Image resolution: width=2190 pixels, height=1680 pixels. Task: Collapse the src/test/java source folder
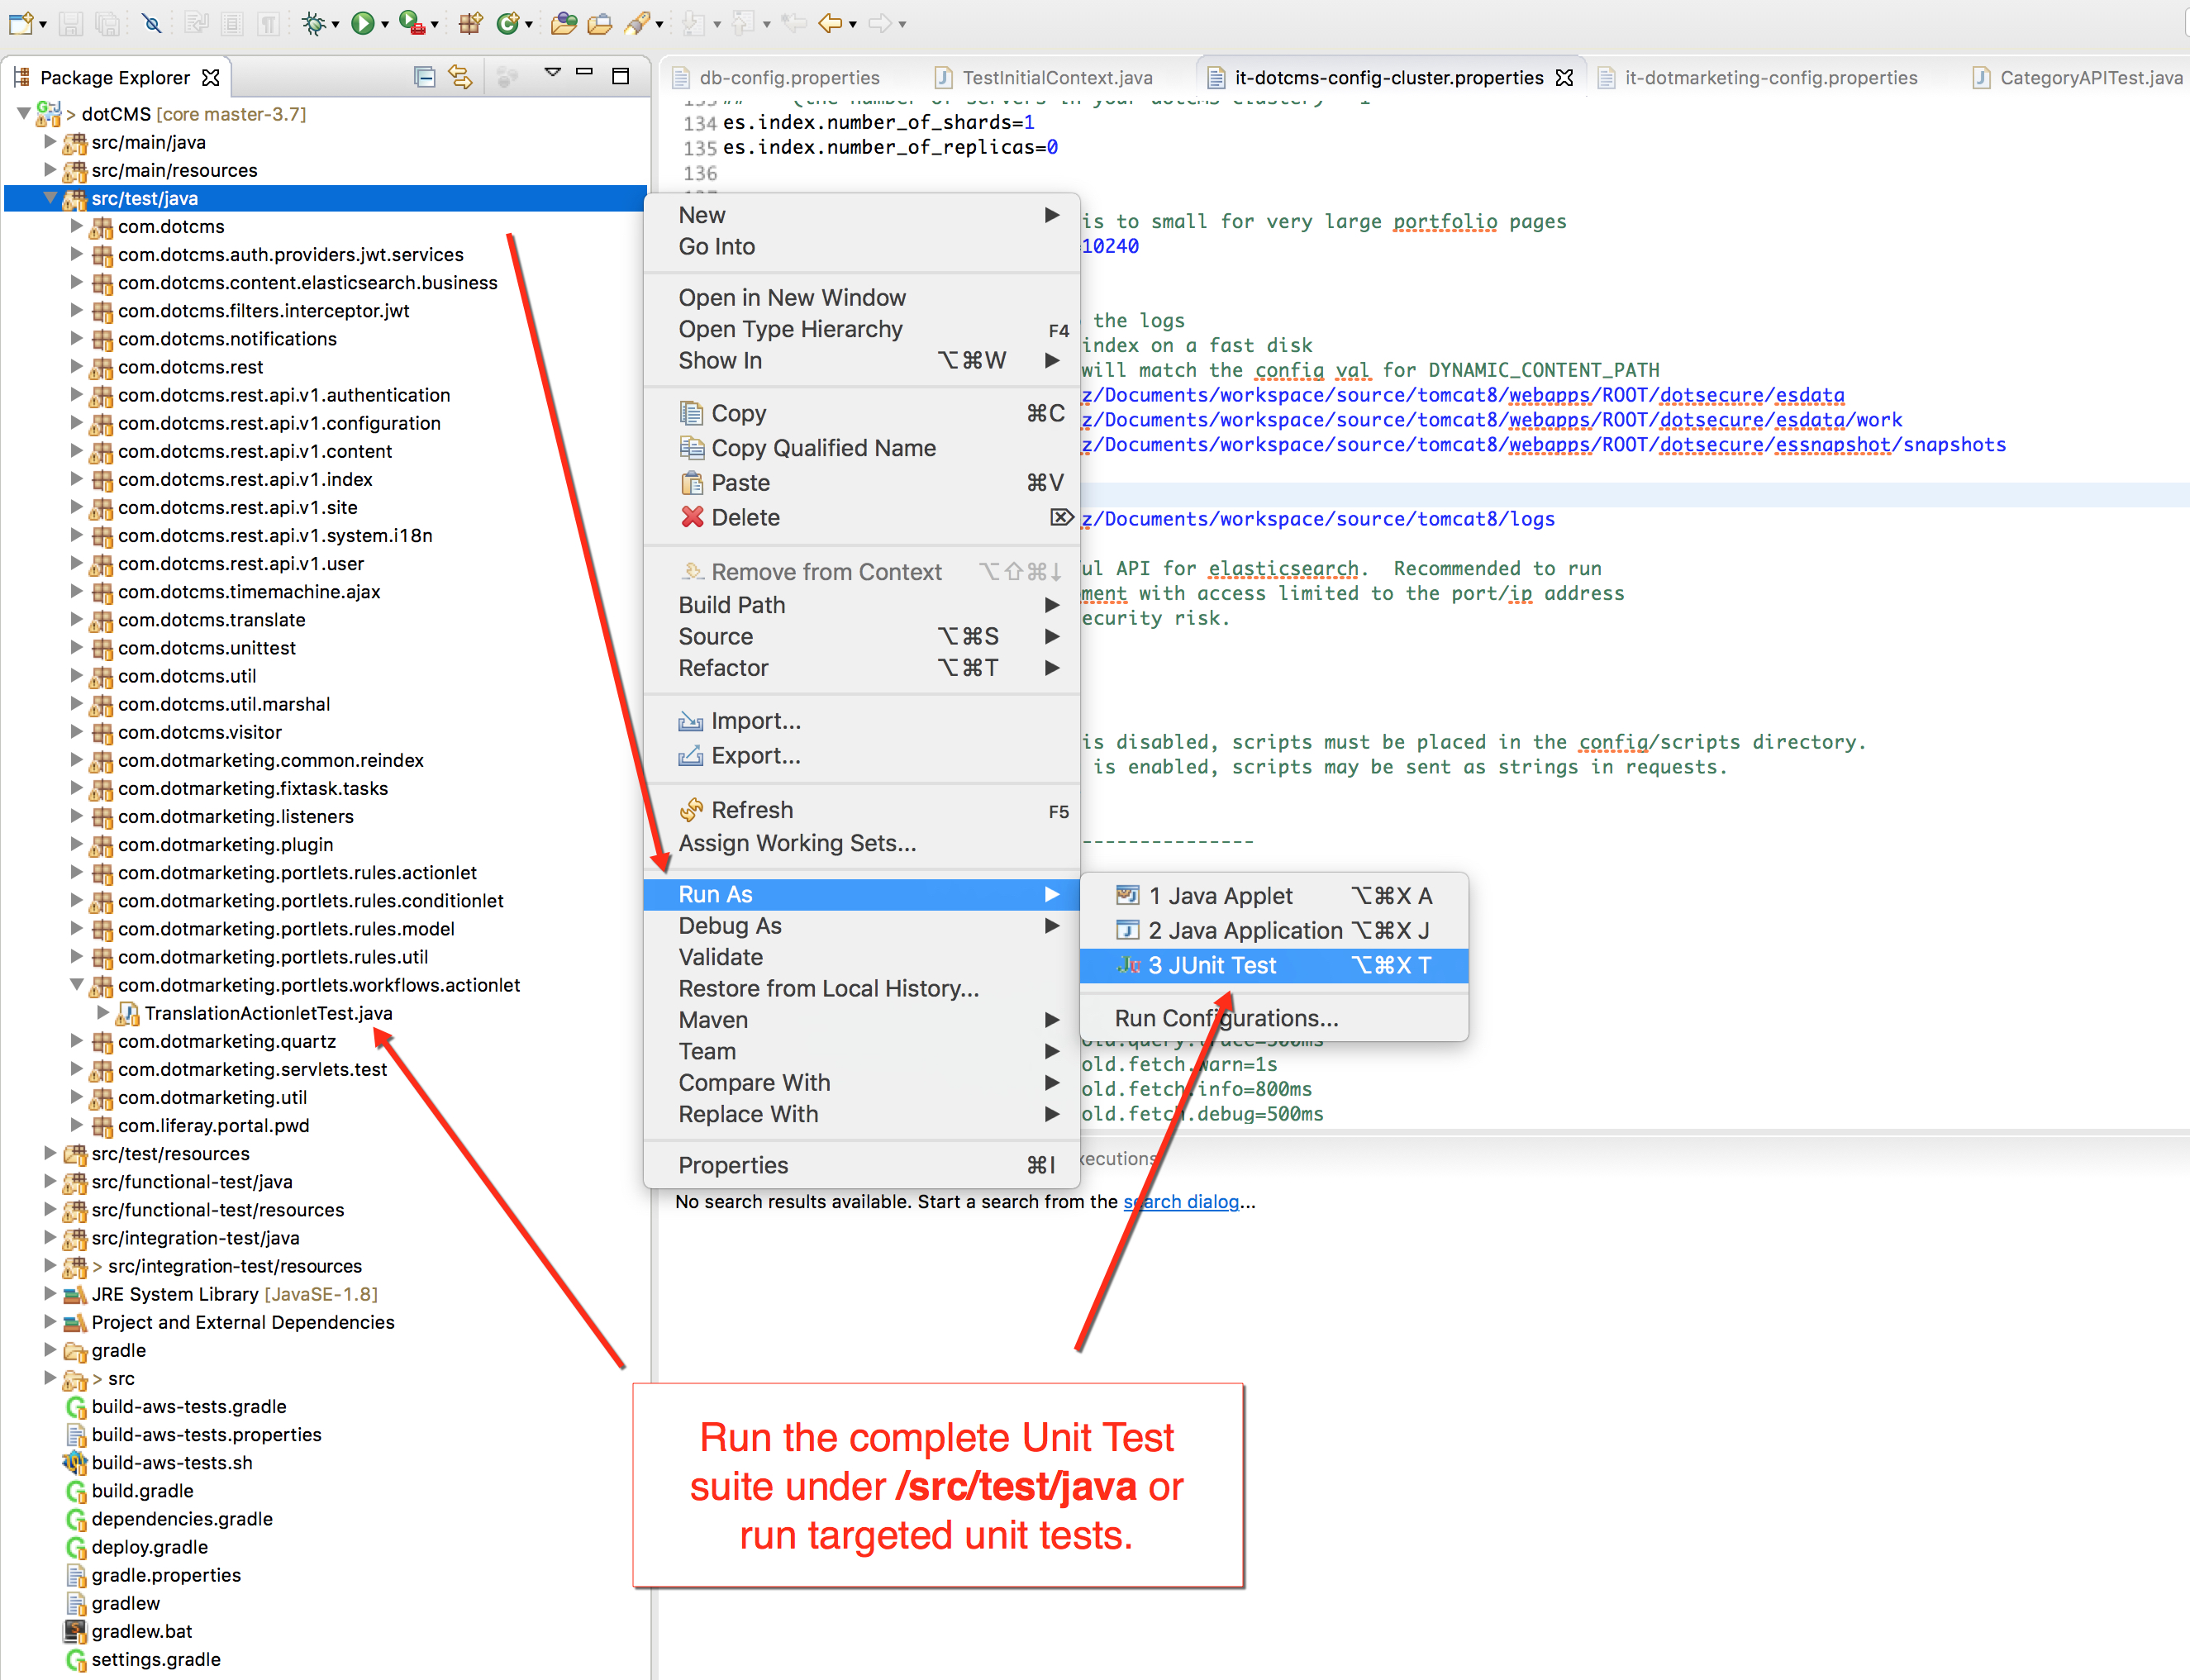(x=49, y=198)
